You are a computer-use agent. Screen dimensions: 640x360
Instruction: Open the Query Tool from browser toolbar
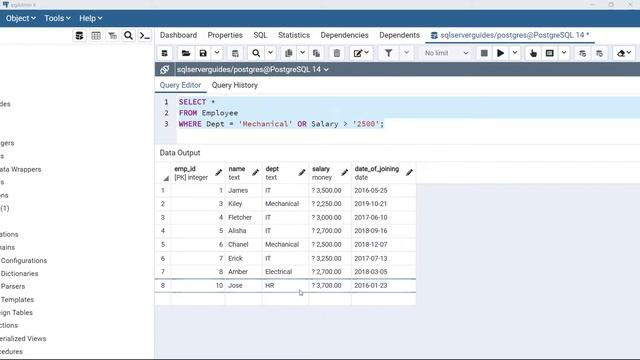(x=79, y=36)
